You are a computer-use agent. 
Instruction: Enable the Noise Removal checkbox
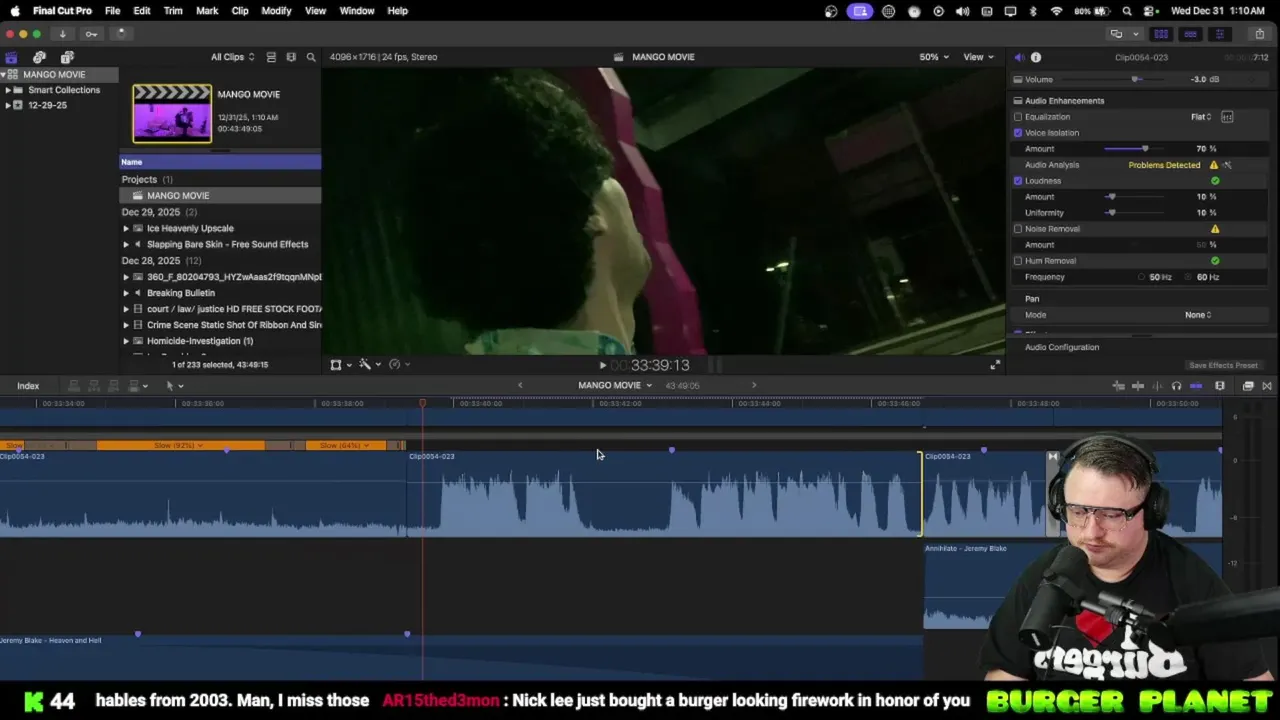coord(1018,229)
